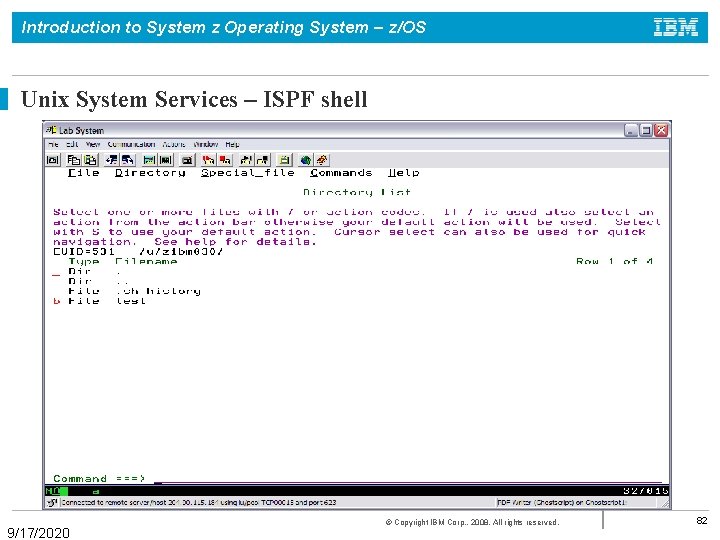This screenshot has width=720, height=540.
Task: Click the 'Connected to remote server' status text
Action: [x=198, y=503]
